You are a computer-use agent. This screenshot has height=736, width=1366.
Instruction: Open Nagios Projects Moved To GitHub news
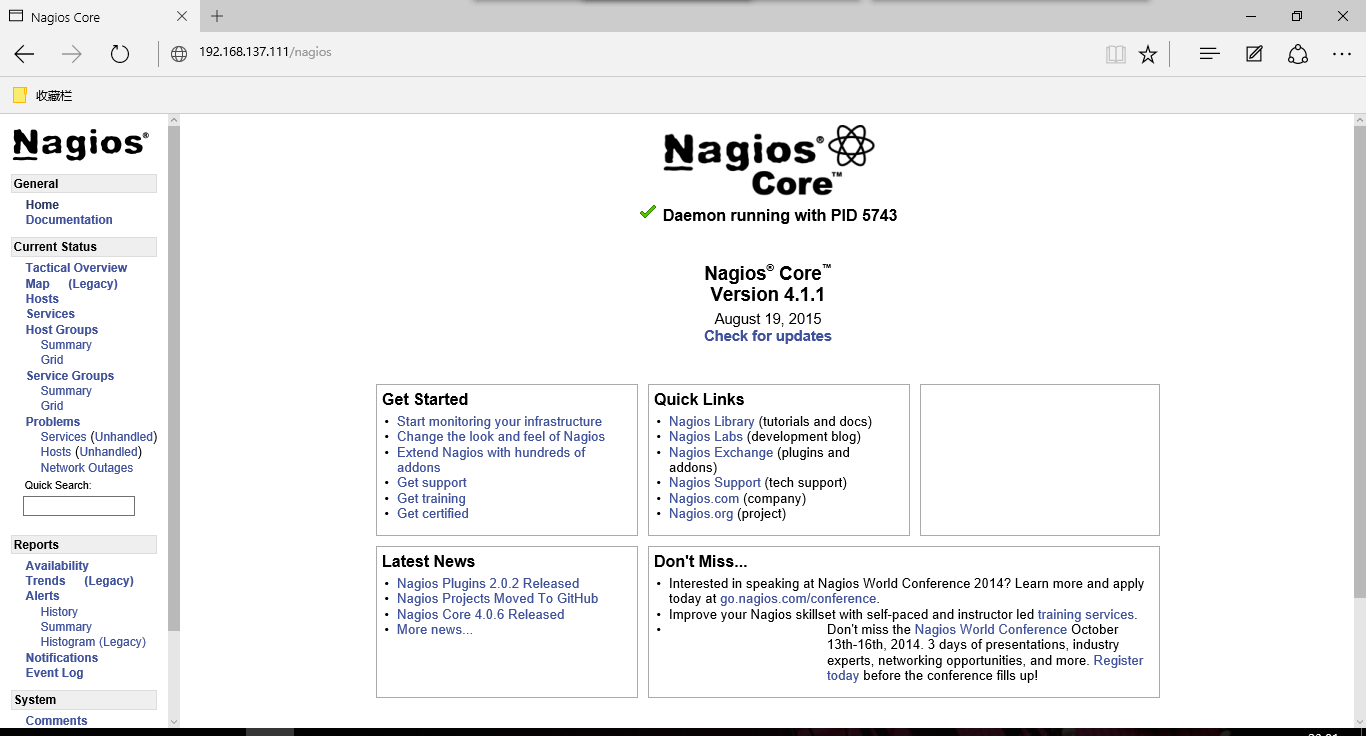[x=497, y=599]
